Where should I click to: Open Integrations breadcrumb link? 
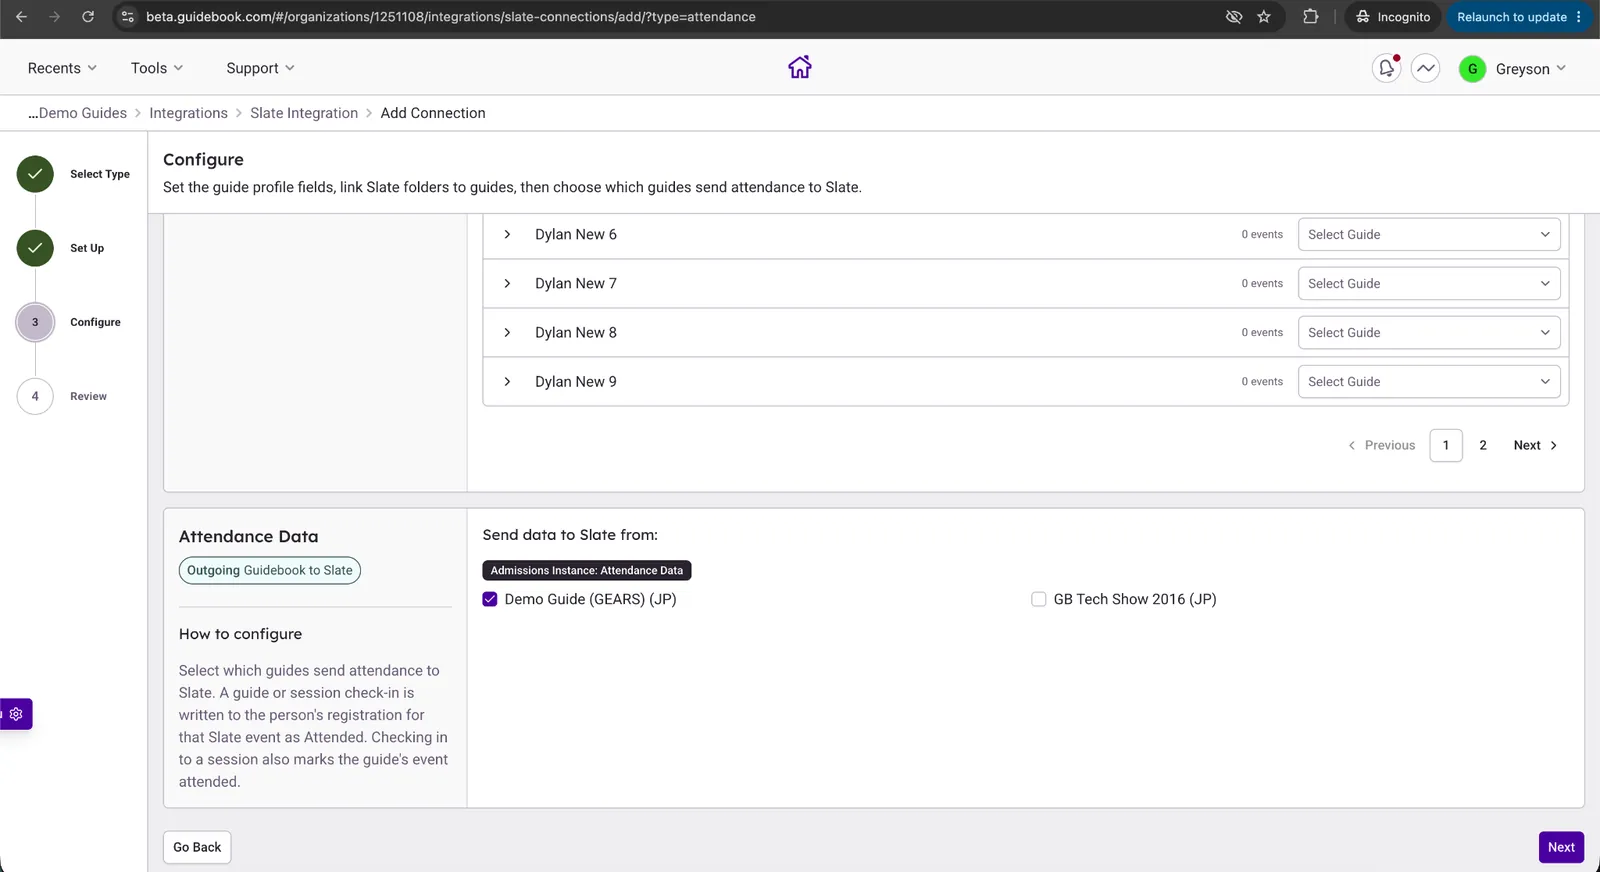[188, 113]
